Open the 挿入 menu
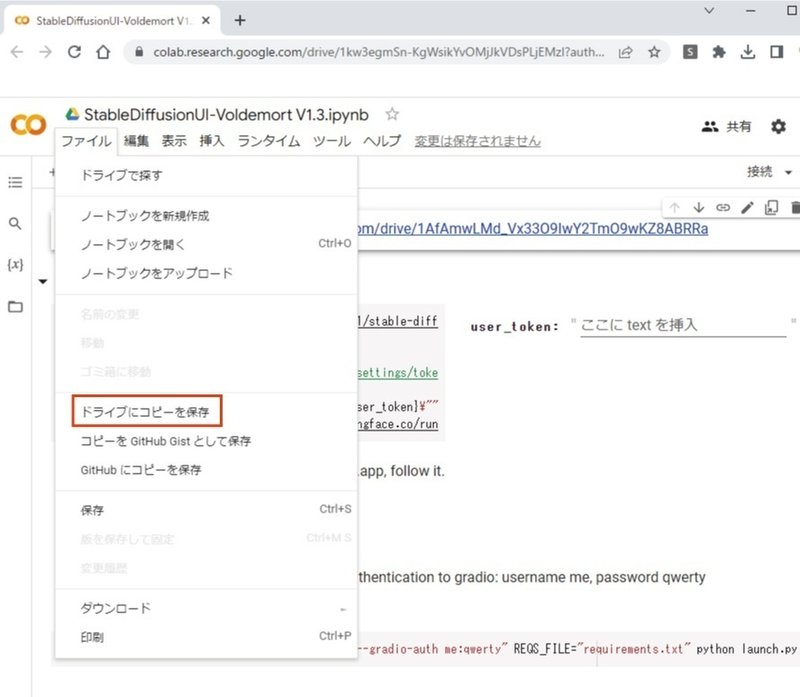This screenshot has width=800, height=697. (x=212, y=141)
